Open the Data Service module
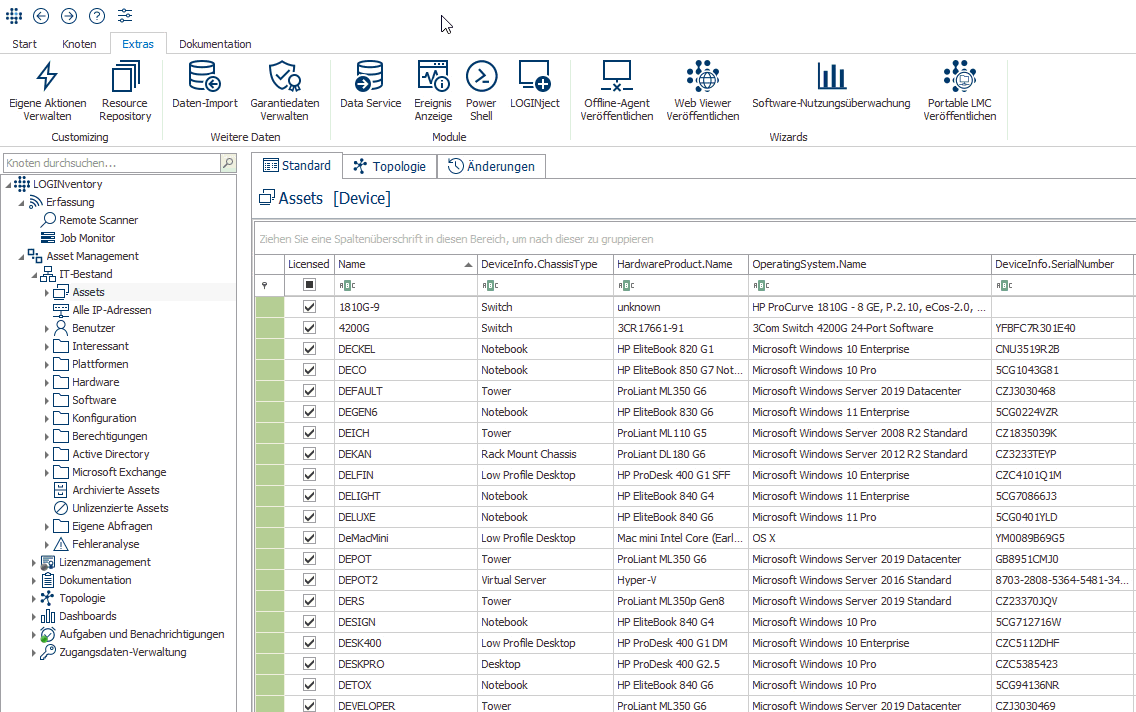 pos(370,85)
